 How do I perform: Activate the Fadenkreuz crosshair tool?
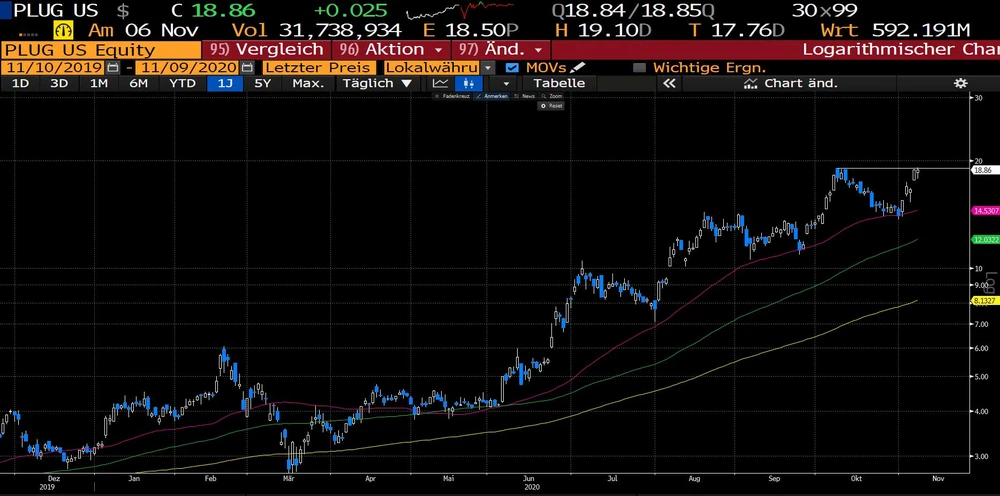click(x=453, y=96)
